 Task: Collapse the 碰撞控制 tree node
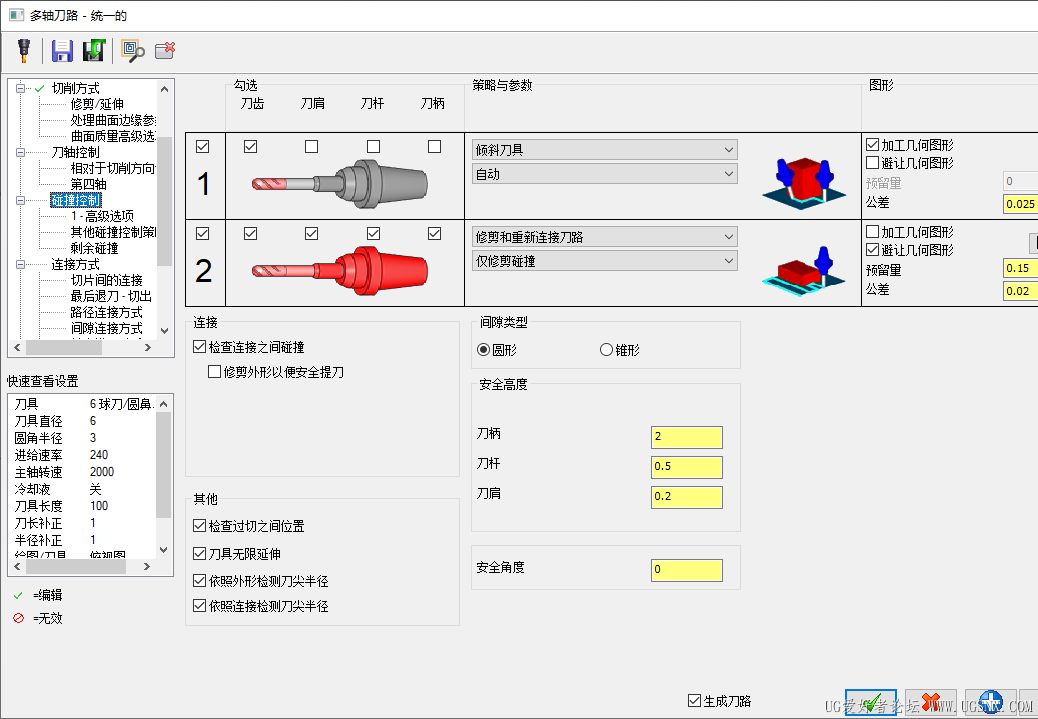pos(21,200)
